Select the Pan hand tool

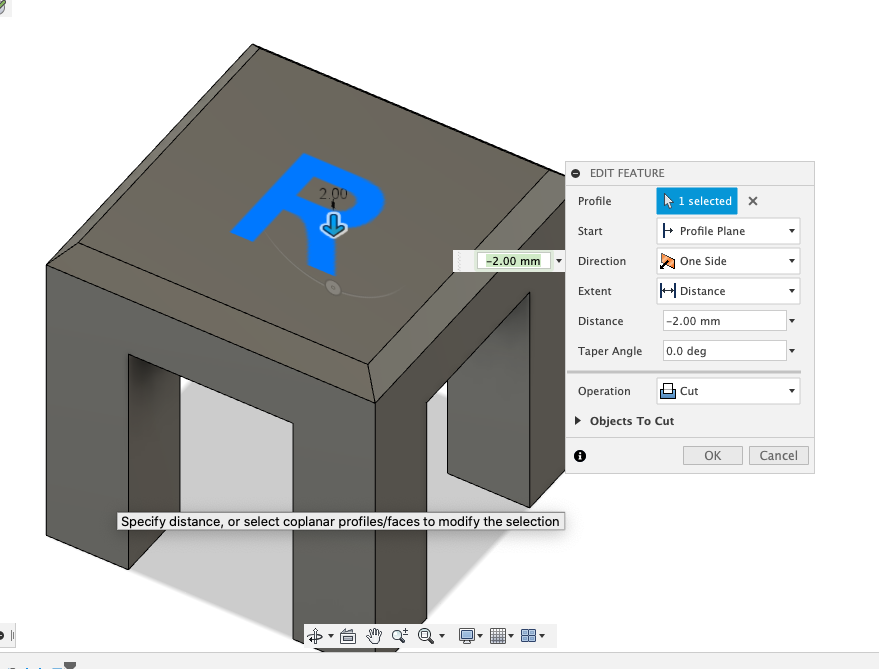[x=374, y=636]
